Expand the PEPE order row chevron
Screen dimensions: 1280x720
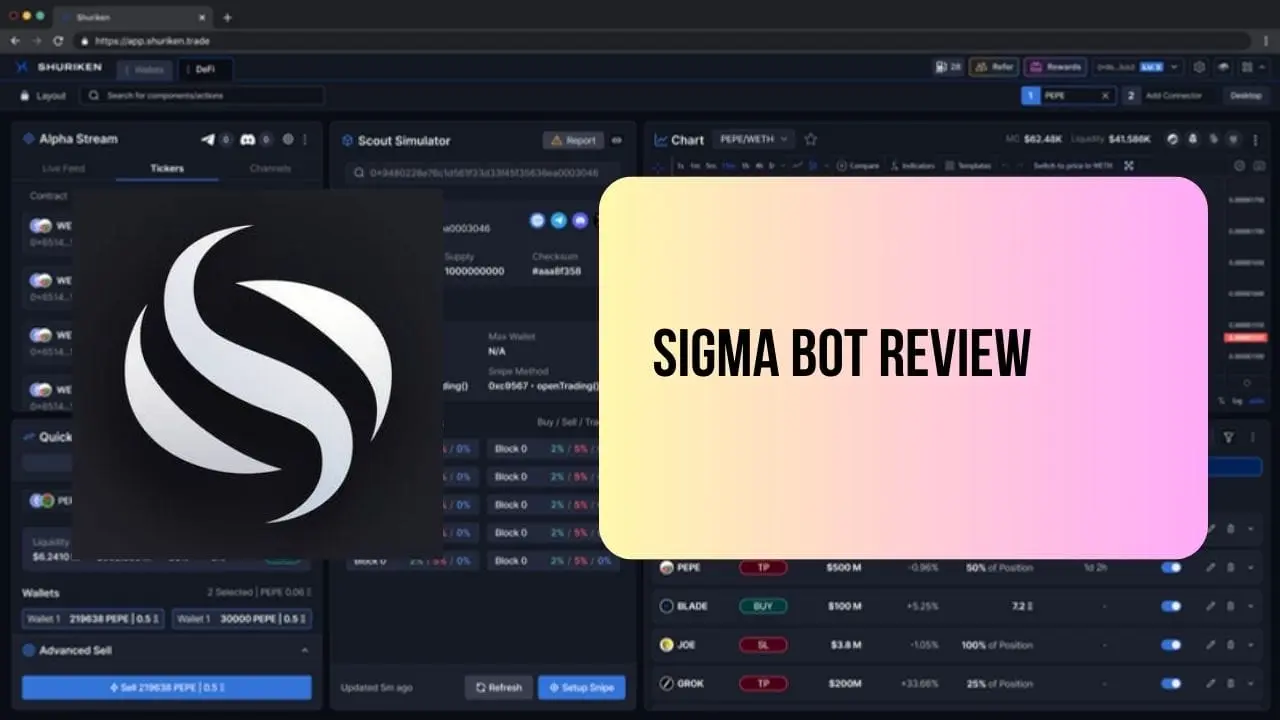pyautogui.click(x=1250, y=567)
